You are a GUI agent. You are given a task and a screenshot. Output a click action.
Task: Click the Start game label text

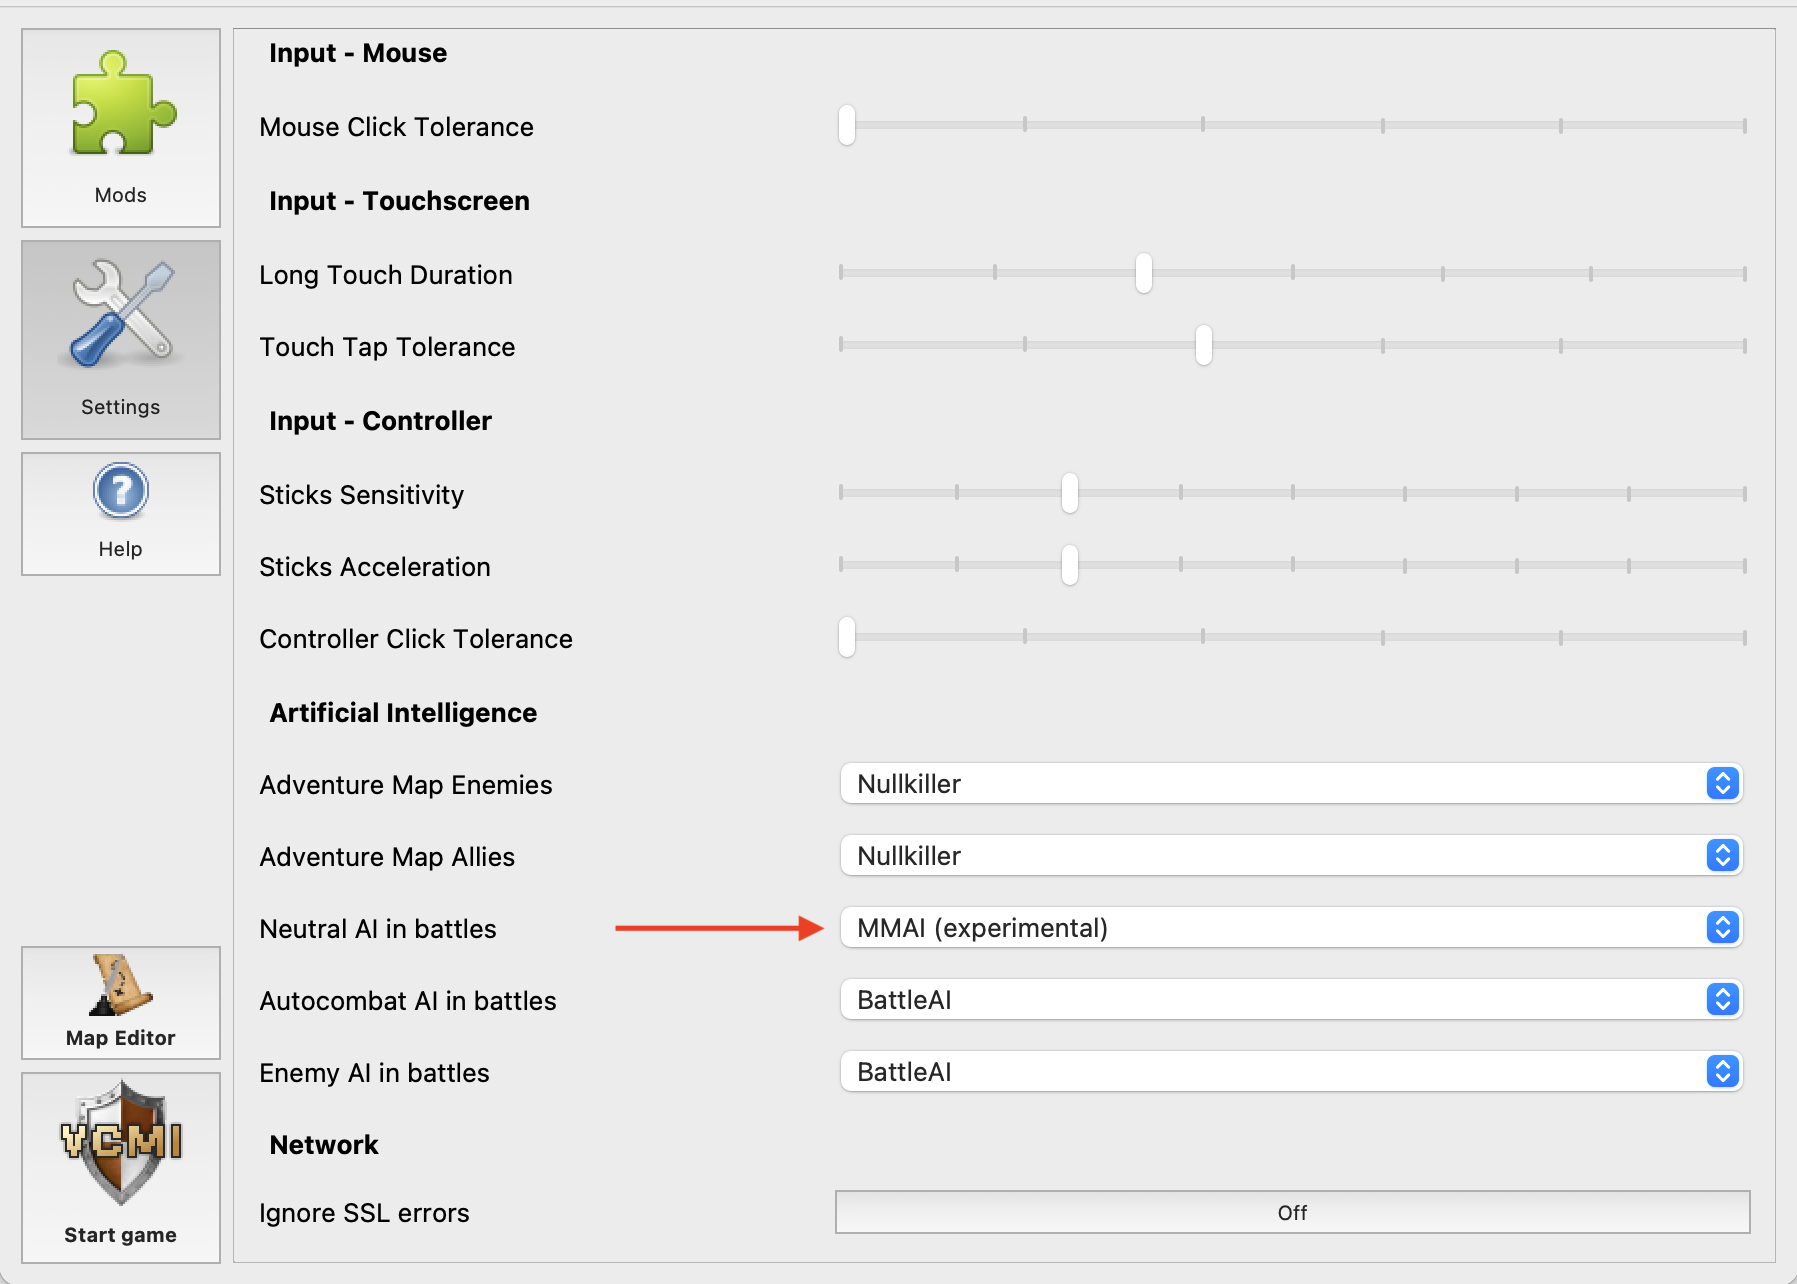click(x=121, y=1235)
